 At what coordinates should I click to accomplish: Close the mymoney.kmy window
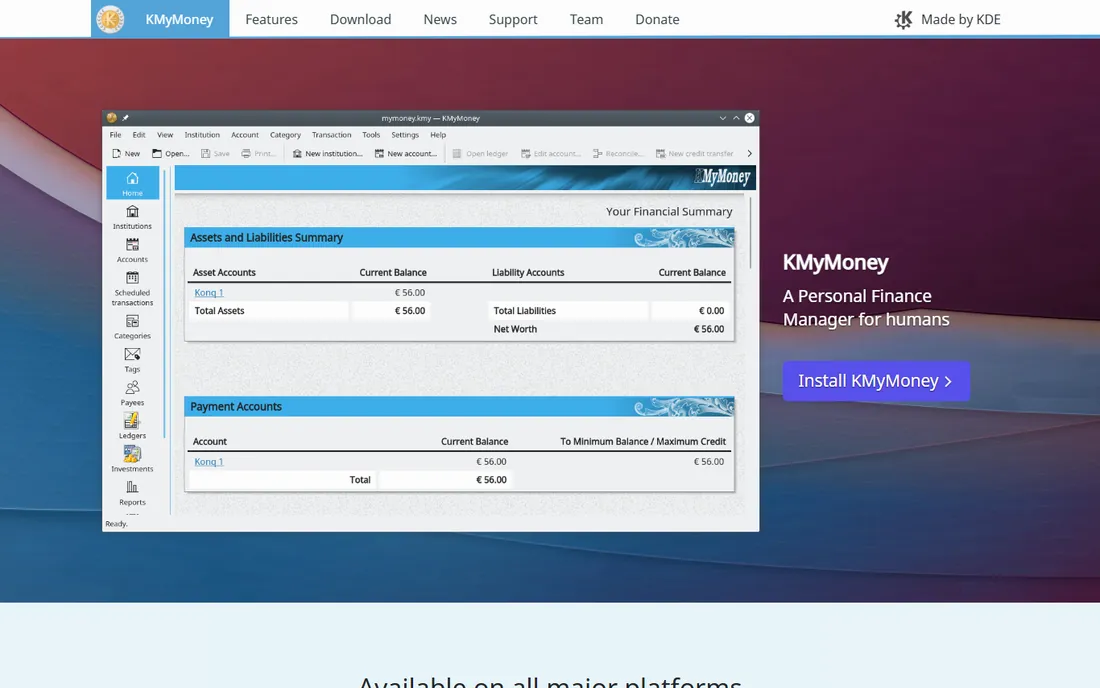(749, 118)
